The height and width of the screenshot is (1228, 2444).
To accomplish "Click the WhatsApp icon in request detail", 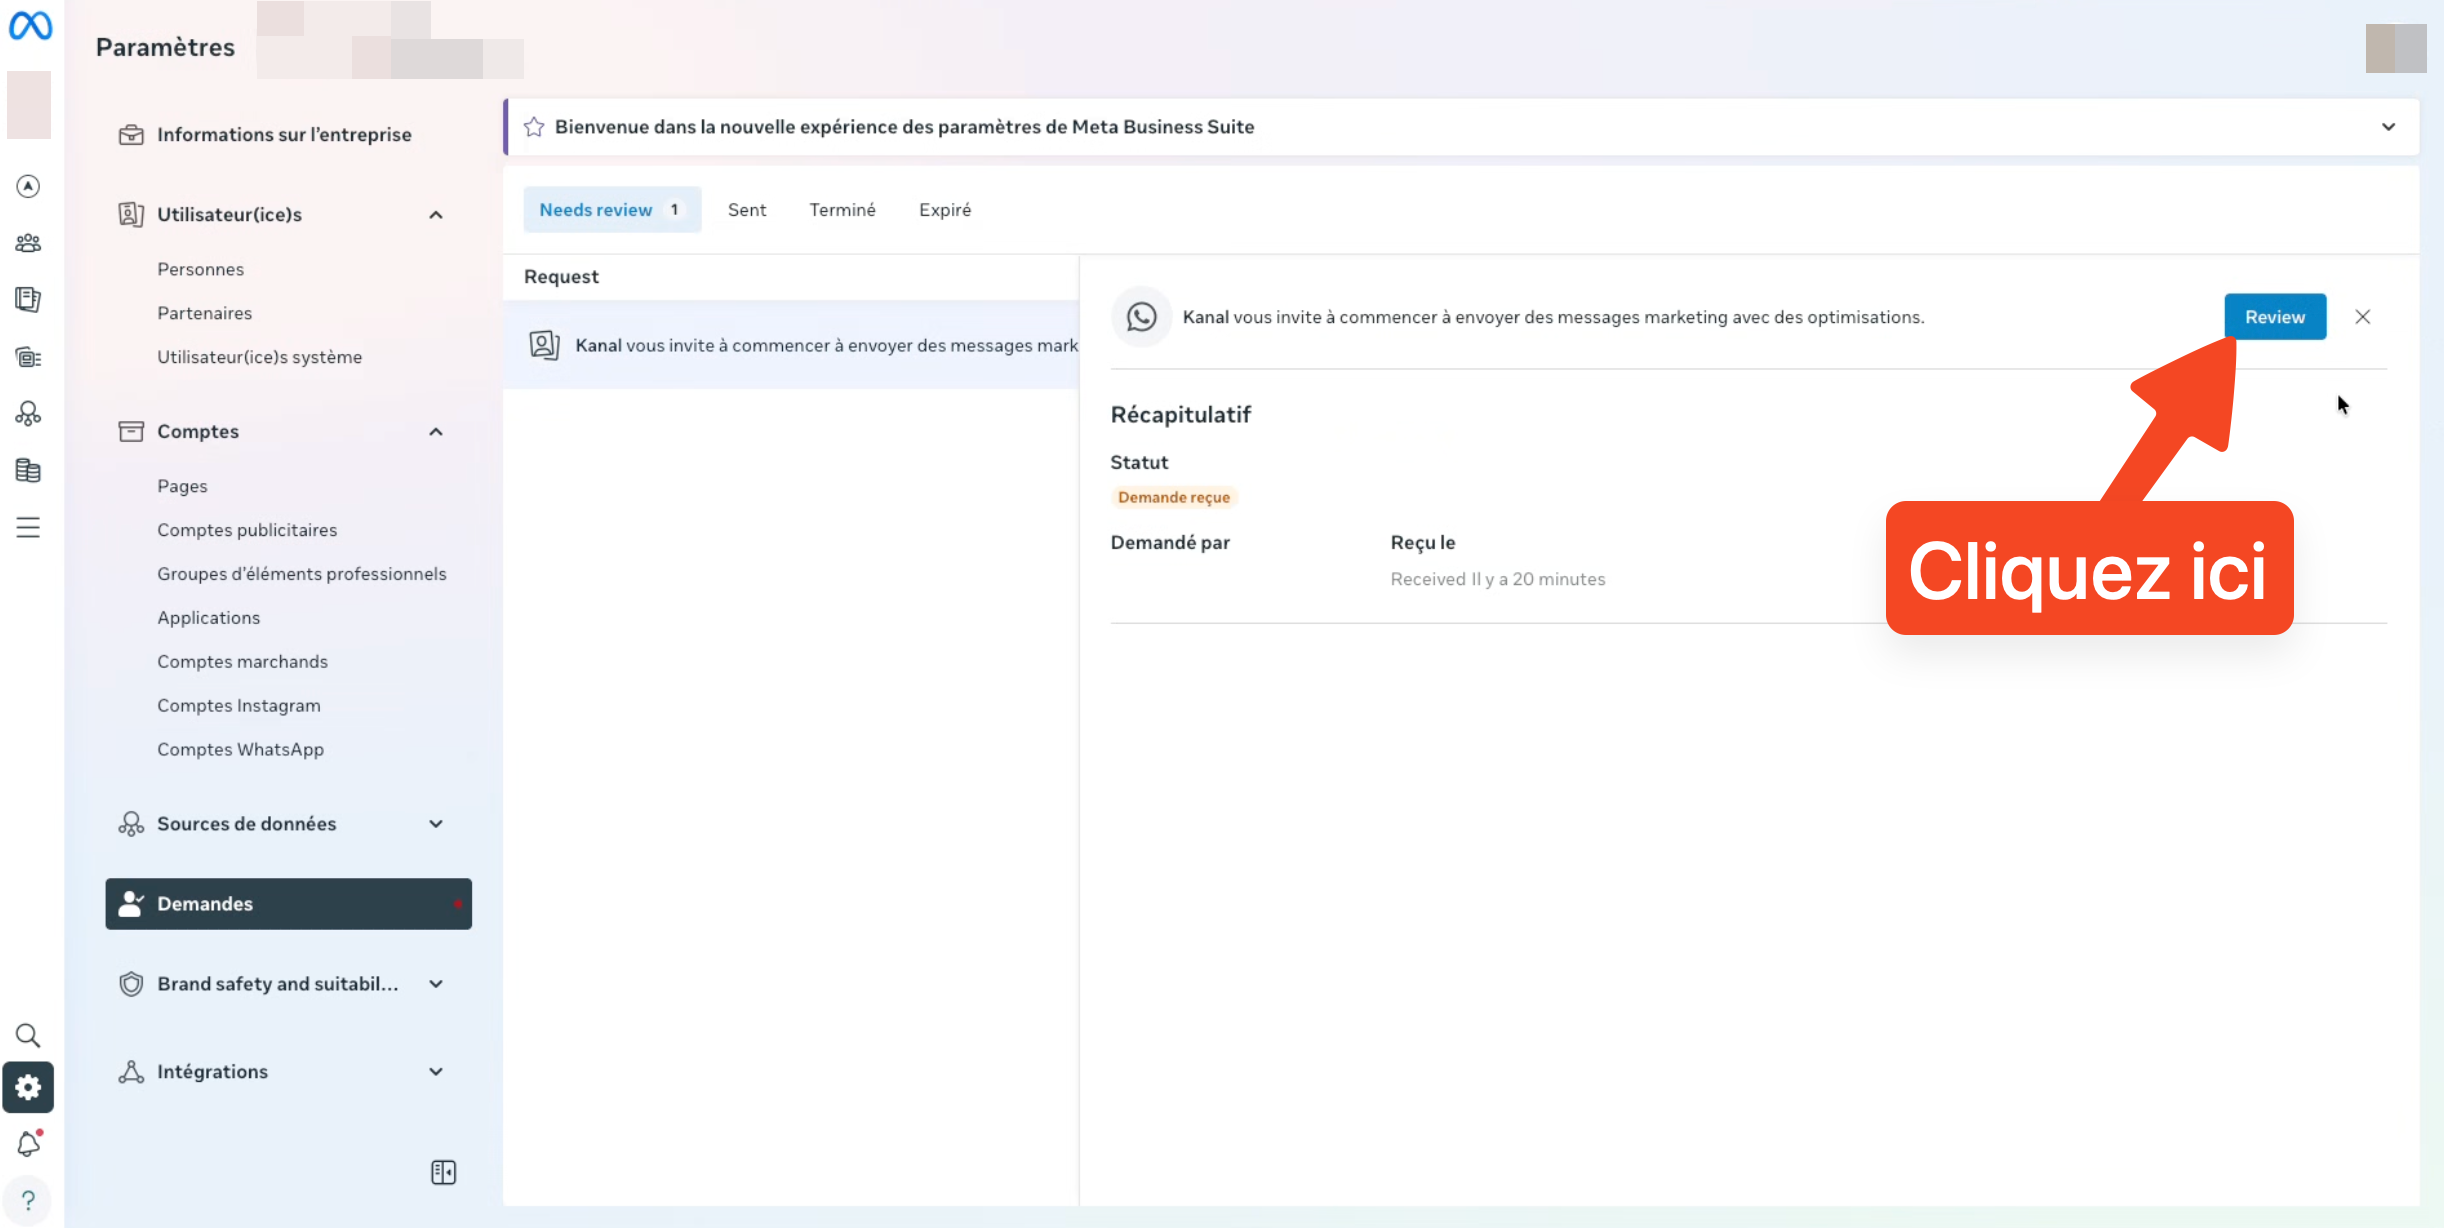I will (x=1141, y=317).
